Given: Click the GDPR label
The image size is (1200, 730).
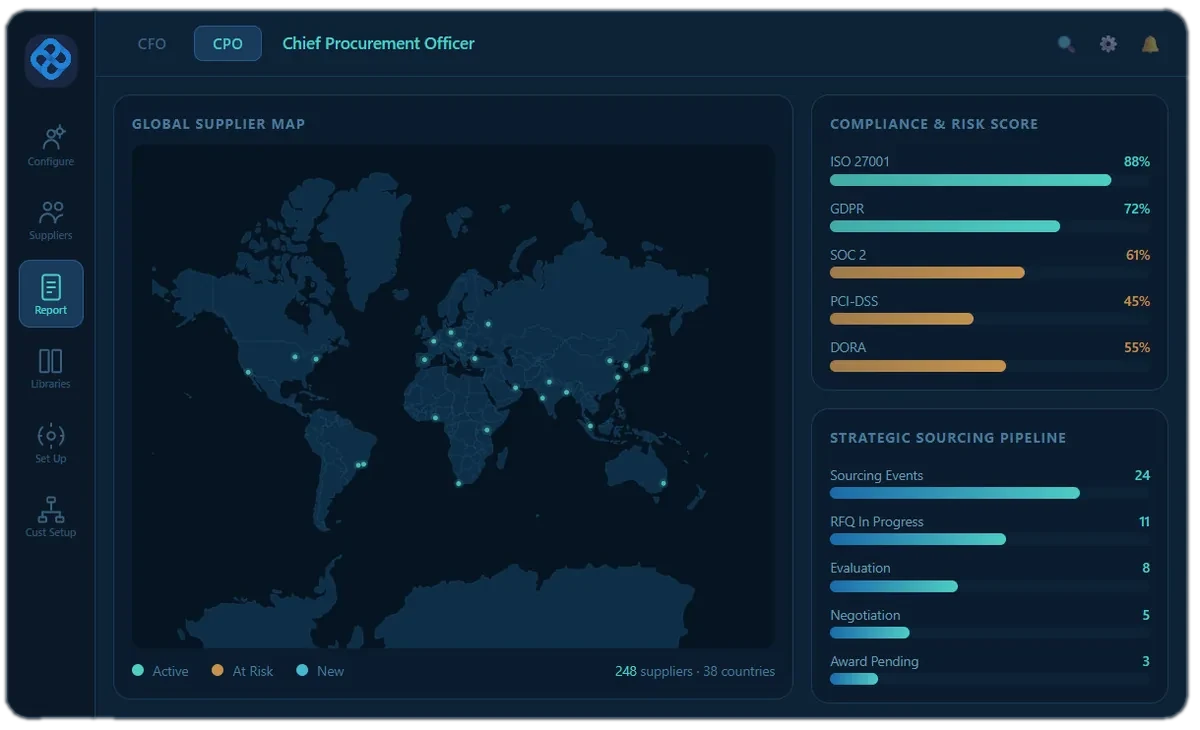Looking at the screenshot, I should click(847, 208).
